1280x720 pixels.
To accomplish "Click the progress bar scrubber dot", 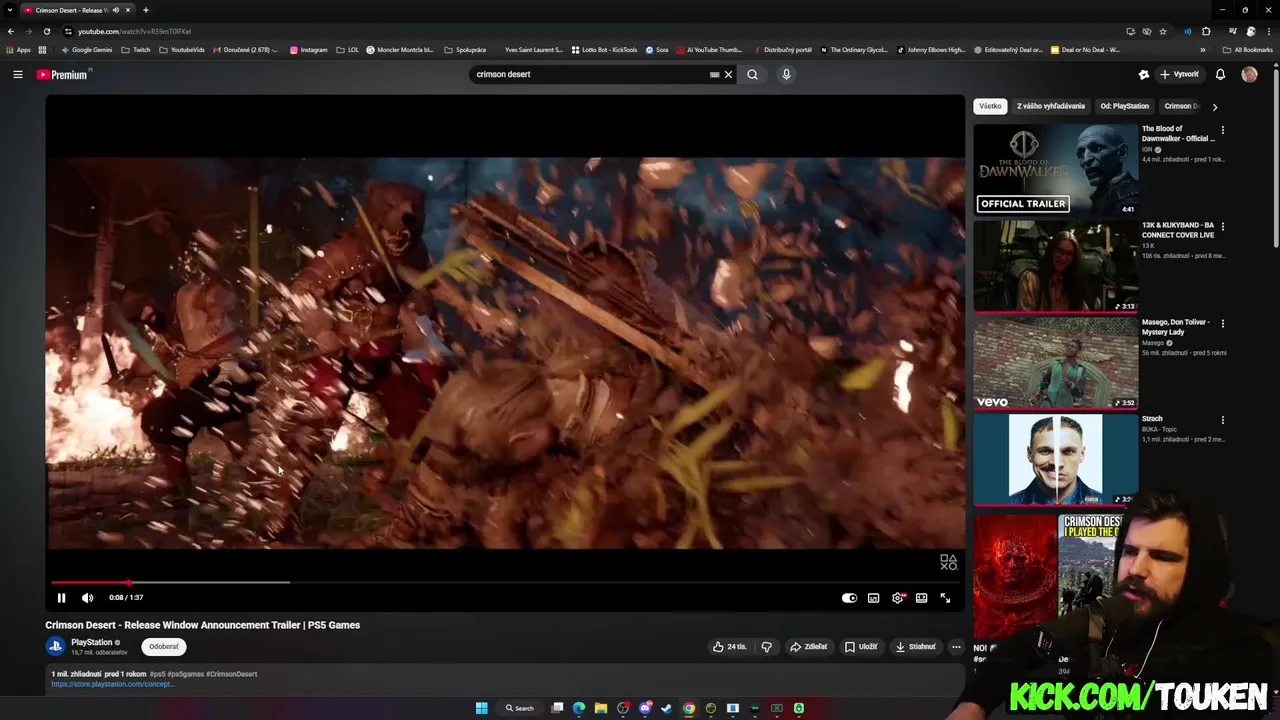I will click(128, 582).
